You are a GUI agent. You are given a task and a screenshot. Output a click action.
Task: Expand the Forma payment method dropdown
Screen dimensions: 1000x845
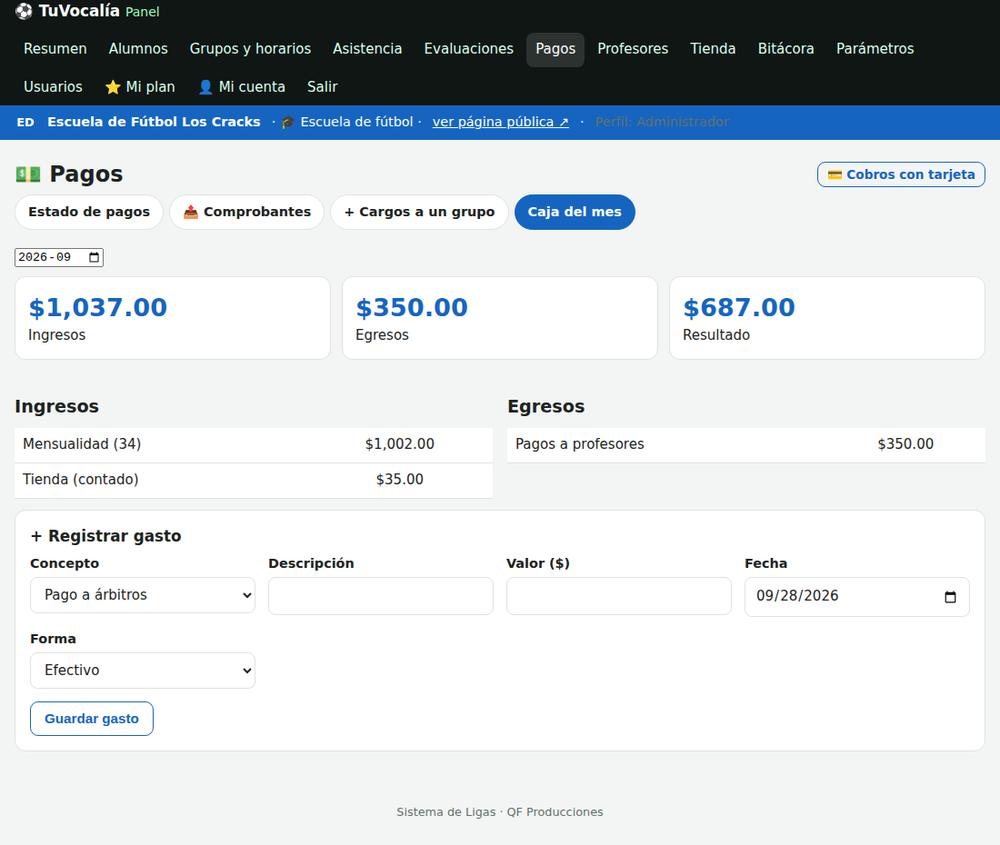point(143,670)
